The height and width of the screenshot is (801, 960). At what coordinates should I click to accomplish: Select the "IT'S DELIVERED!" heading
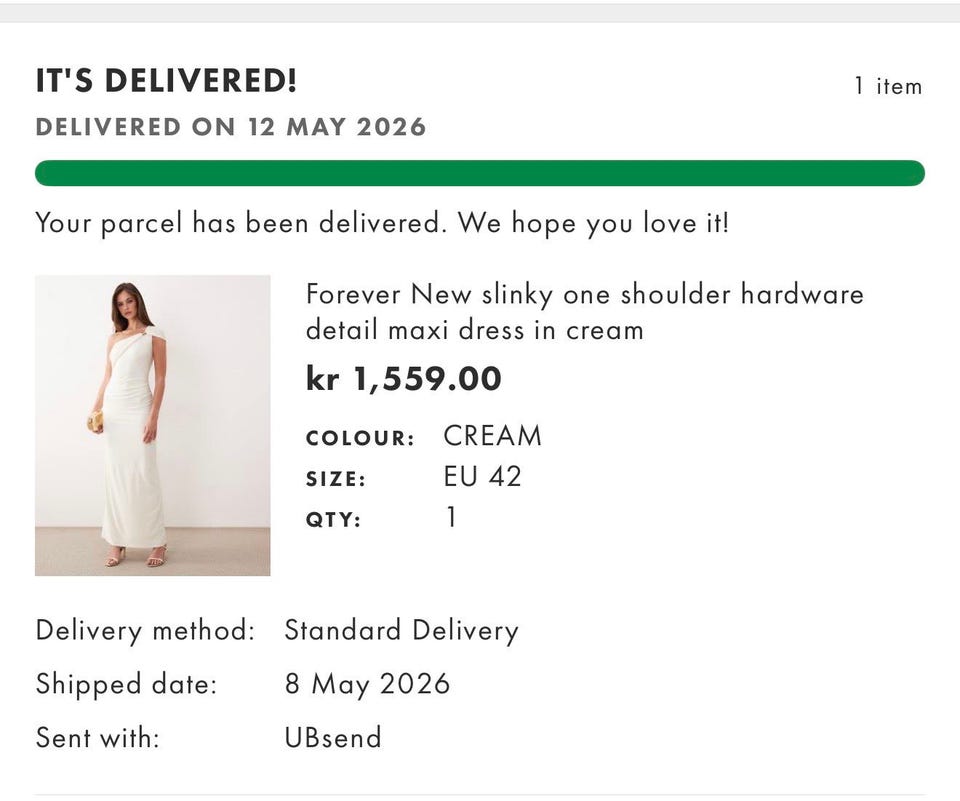pyautogui.click(x=167, y=80)
